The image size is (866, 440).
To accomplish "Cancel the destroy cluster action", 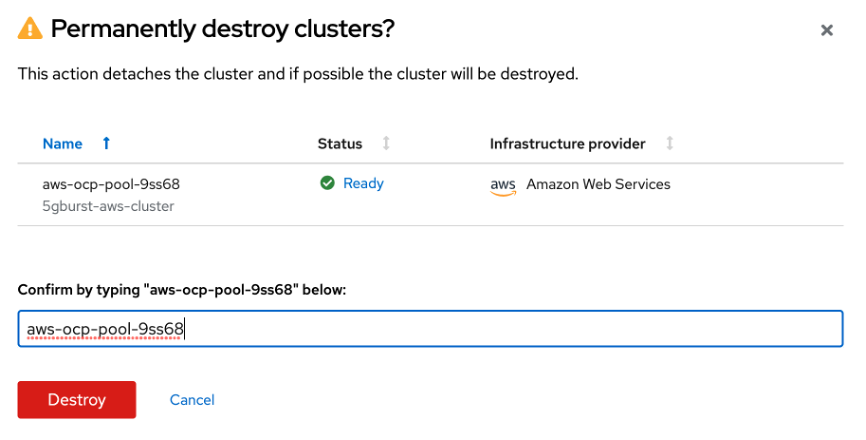I will click(x=192, y=400).
